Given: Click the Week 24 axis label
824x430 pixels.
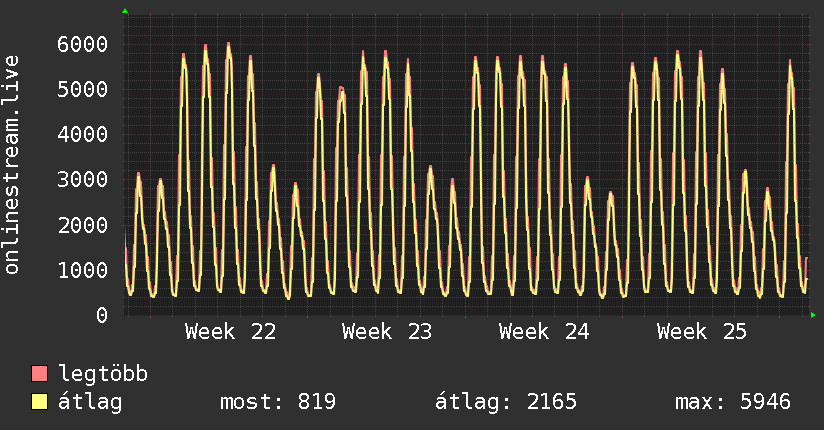Looking at the screenshot, I should tap(544, 332).
